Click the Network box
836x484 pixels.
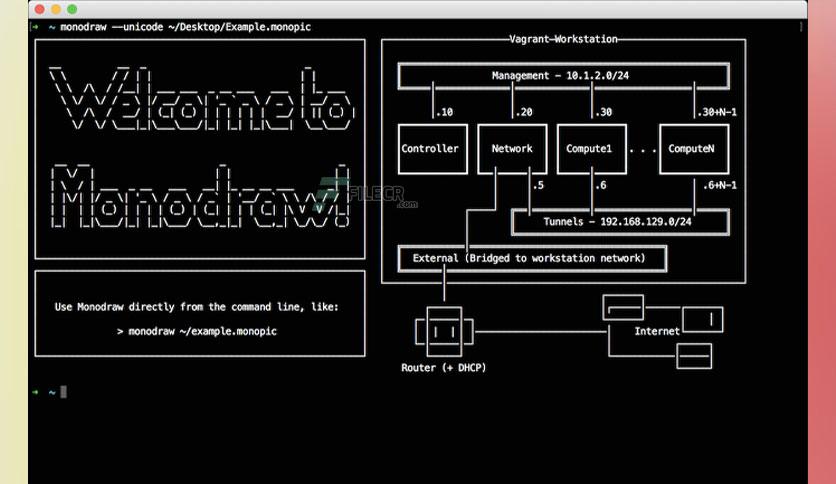[512, 149]
